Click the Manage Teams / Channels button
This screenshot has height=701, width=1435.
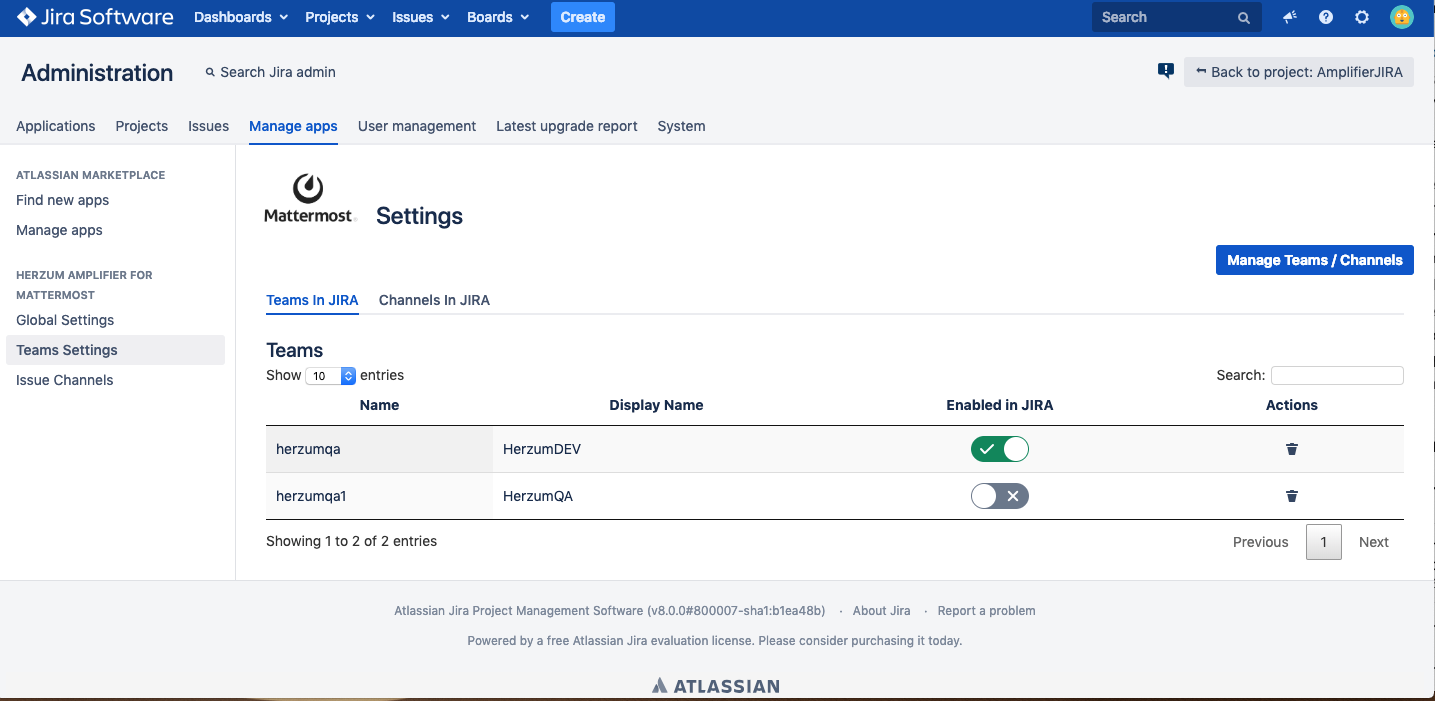click(x=1314, y=260)
